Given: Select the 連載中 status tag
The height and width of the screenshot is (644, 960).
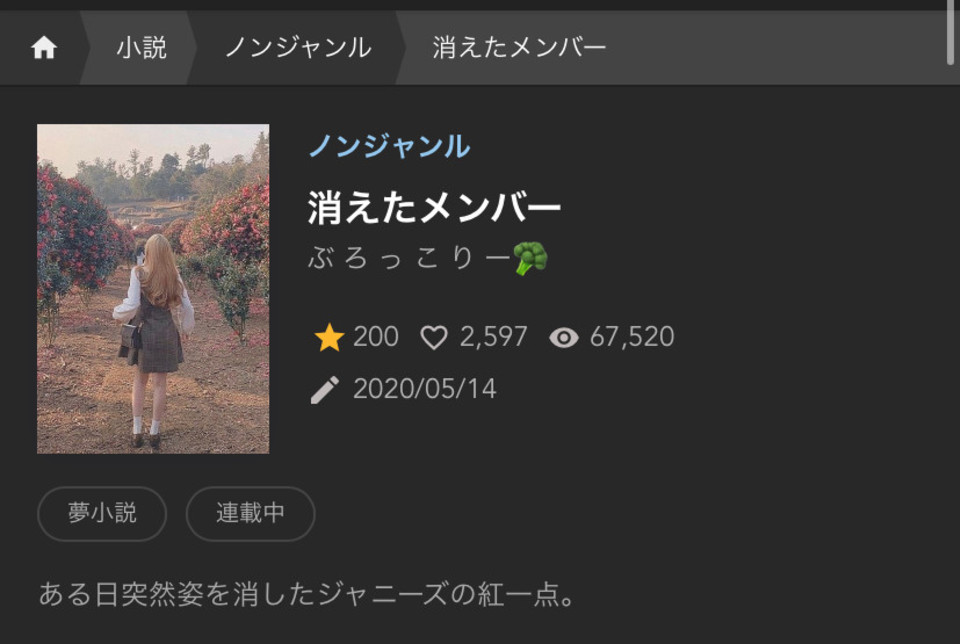Looking at the screenshot, I should [x=250, y=514].
